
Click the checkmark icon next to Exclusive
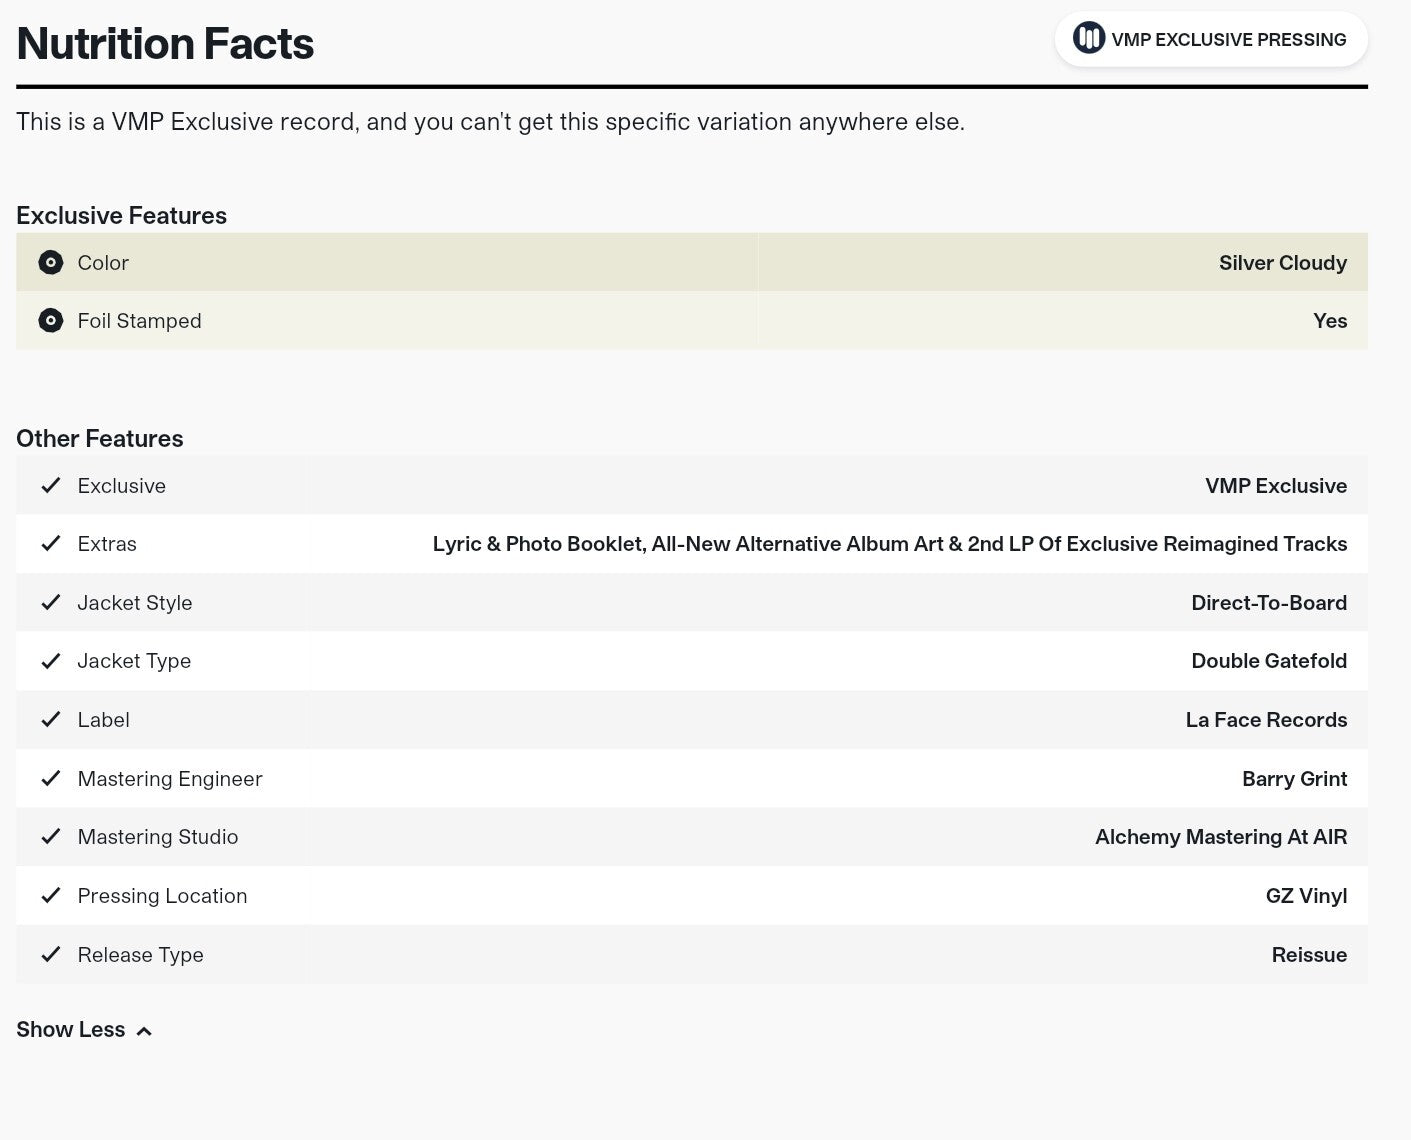[x=51, y=486]
